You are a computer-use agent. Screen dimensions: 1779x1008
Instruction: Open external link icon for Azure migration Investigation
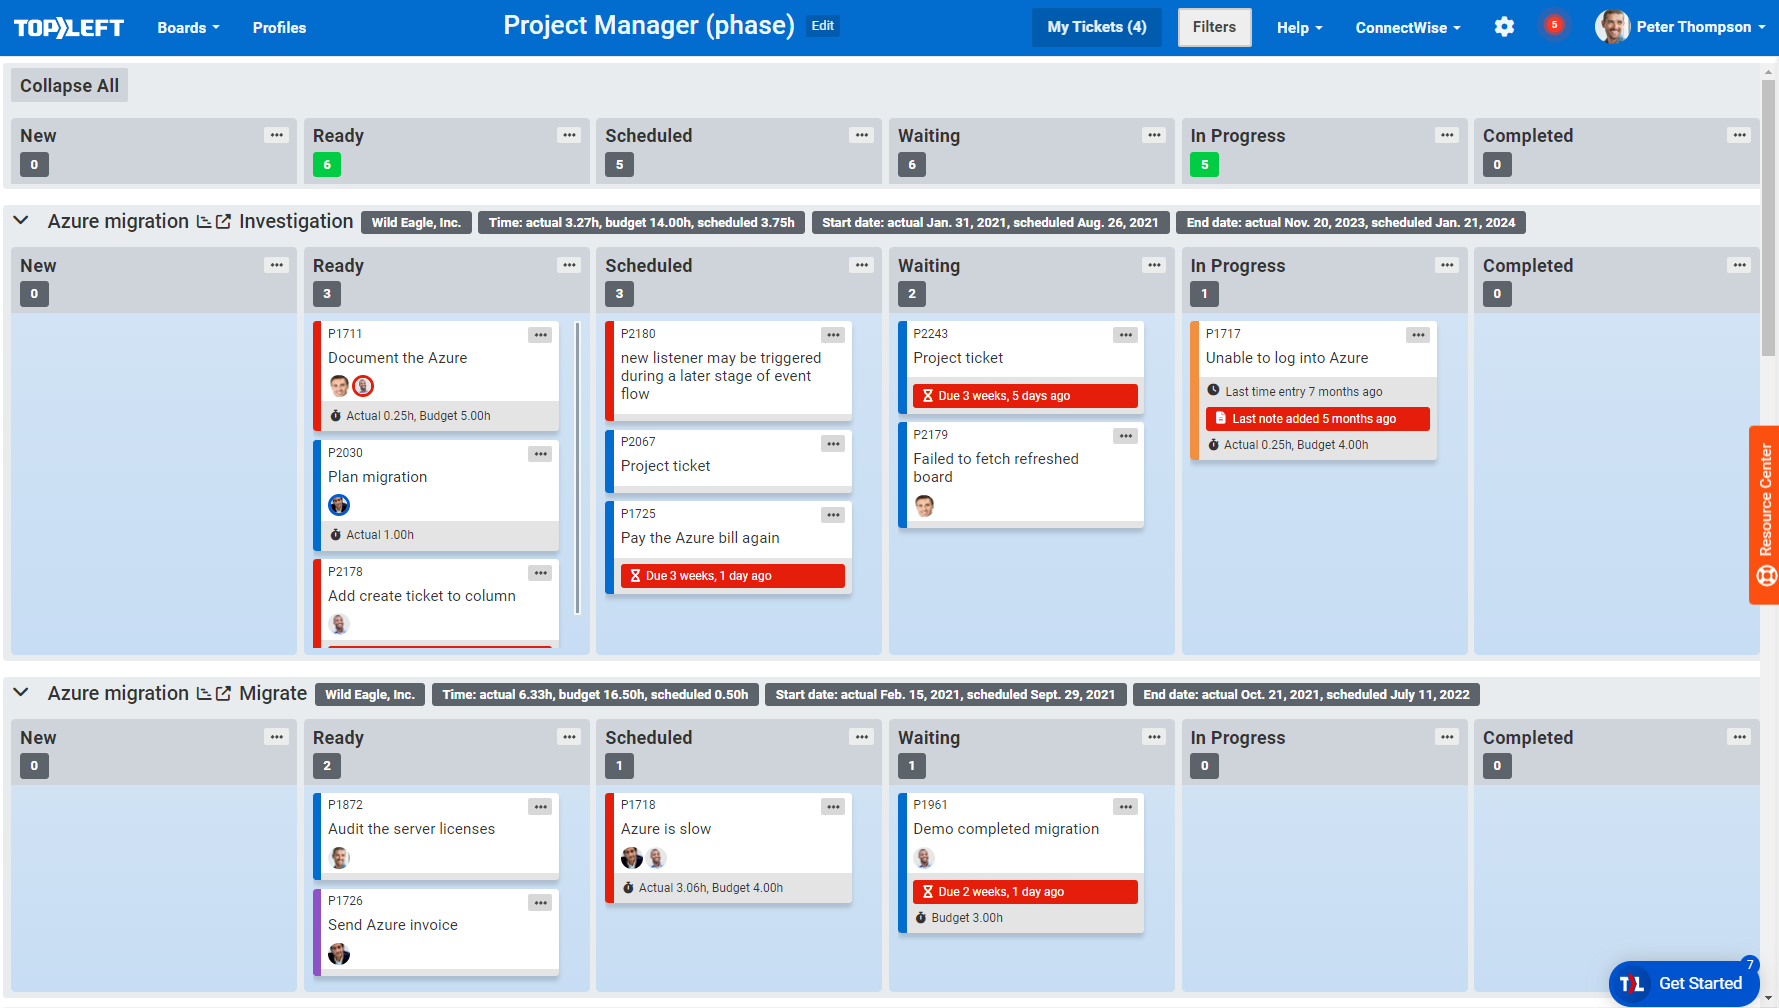[224, 221]
